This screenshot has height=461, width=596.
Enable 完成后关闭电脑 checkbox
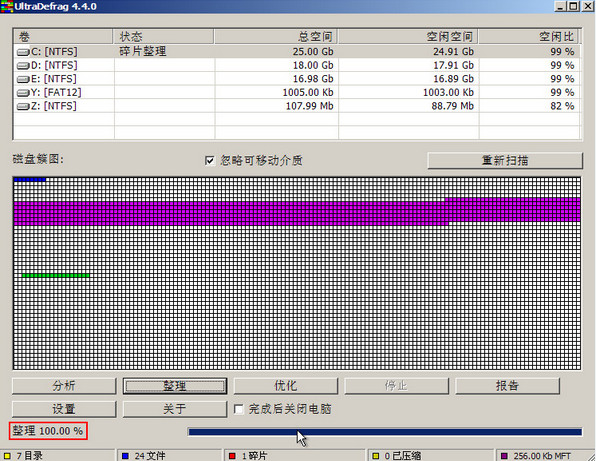pos(239,409)
